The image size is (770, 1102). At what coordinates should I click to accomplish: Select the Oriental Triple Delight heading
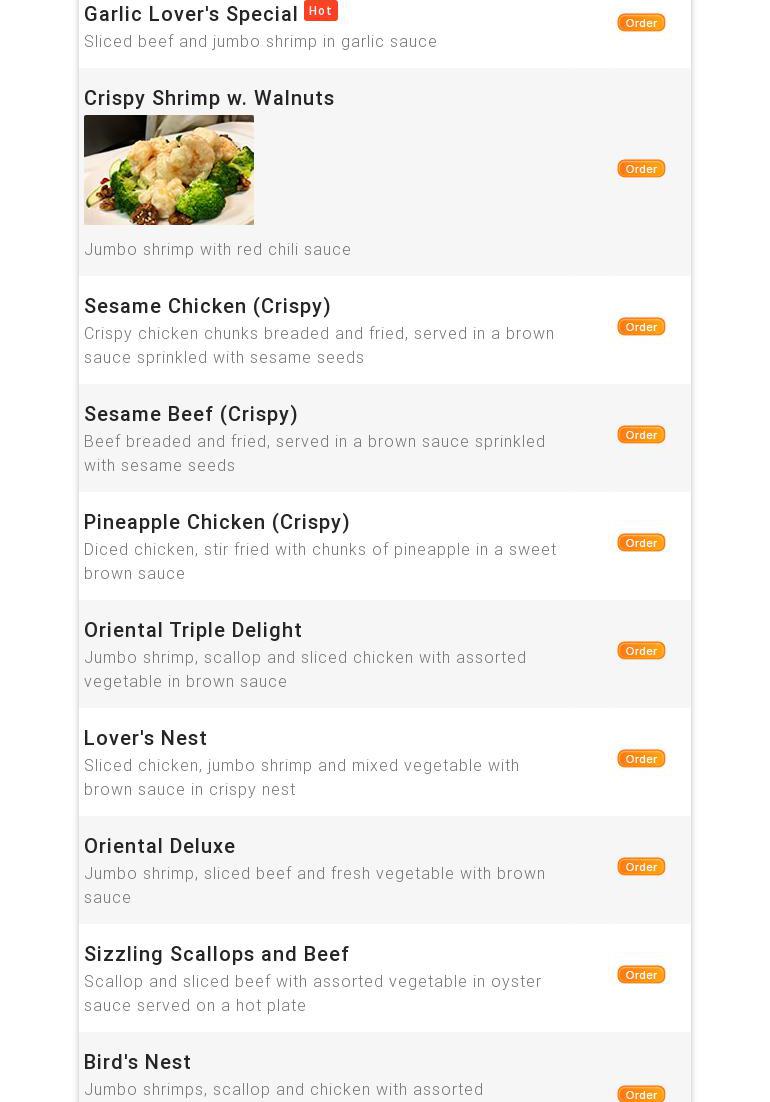pos(193,630)
